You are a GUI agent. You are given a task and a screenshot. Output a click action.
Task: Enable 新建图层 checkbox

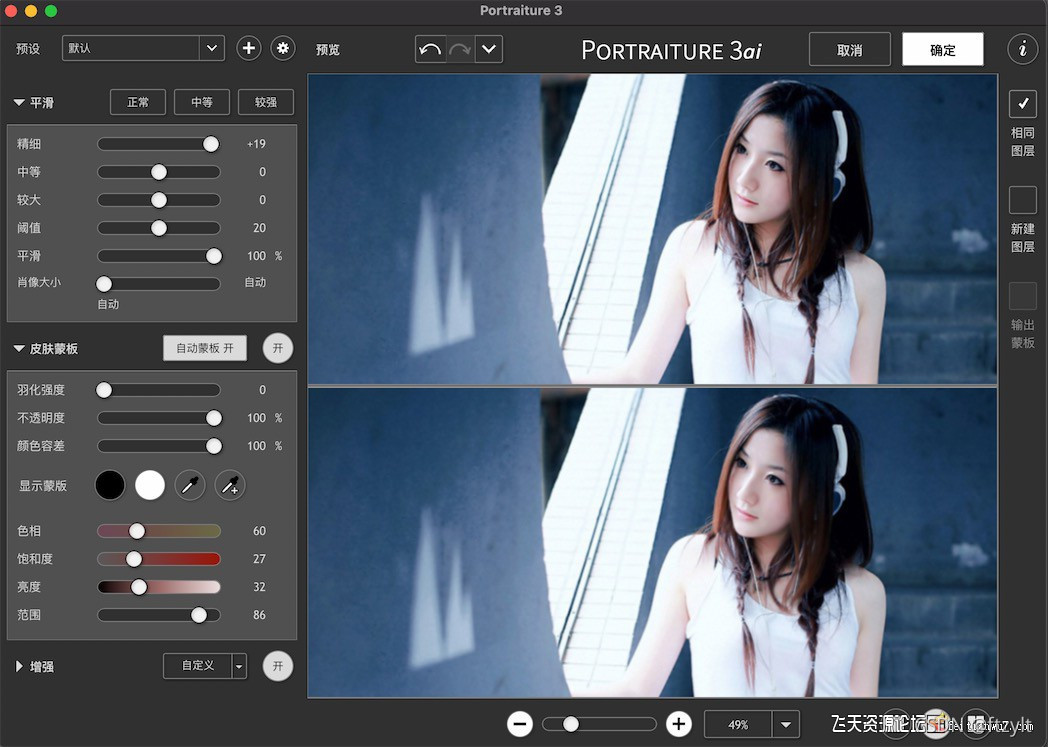click(x=1023, y=200)
